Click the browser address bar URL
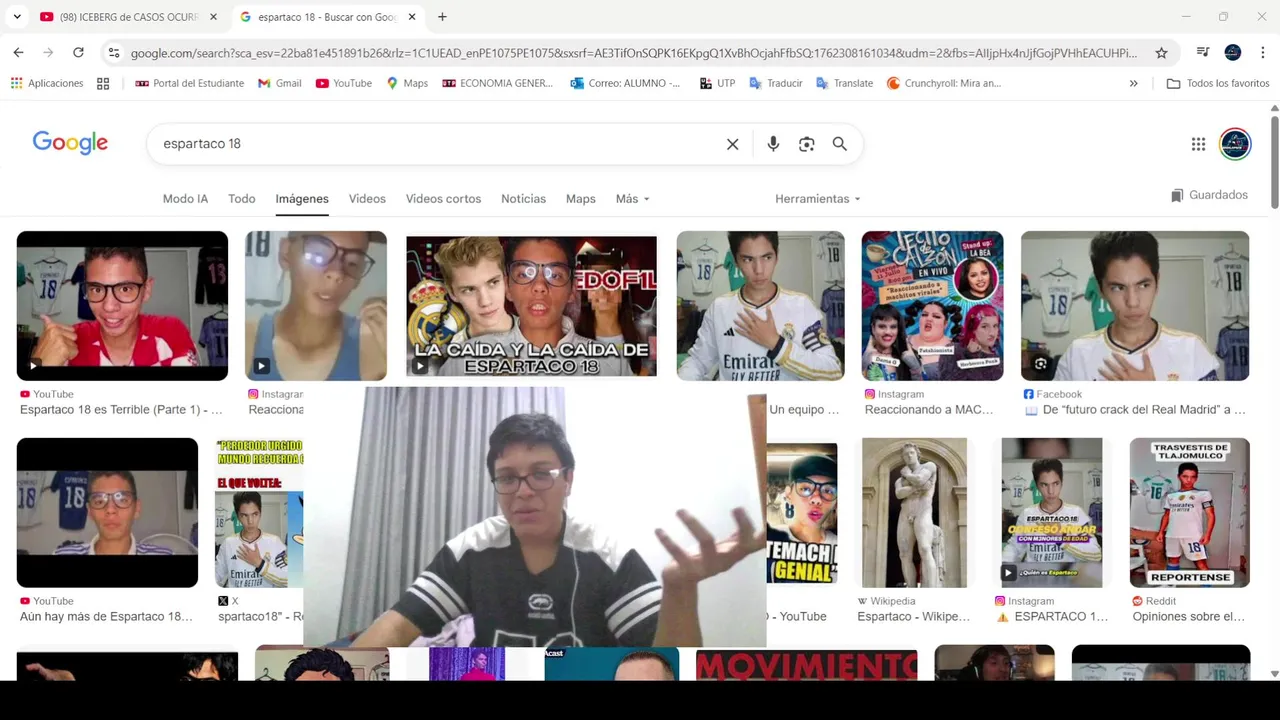The height and width of the screenshot is (720, 1280). tap(633, 53)
